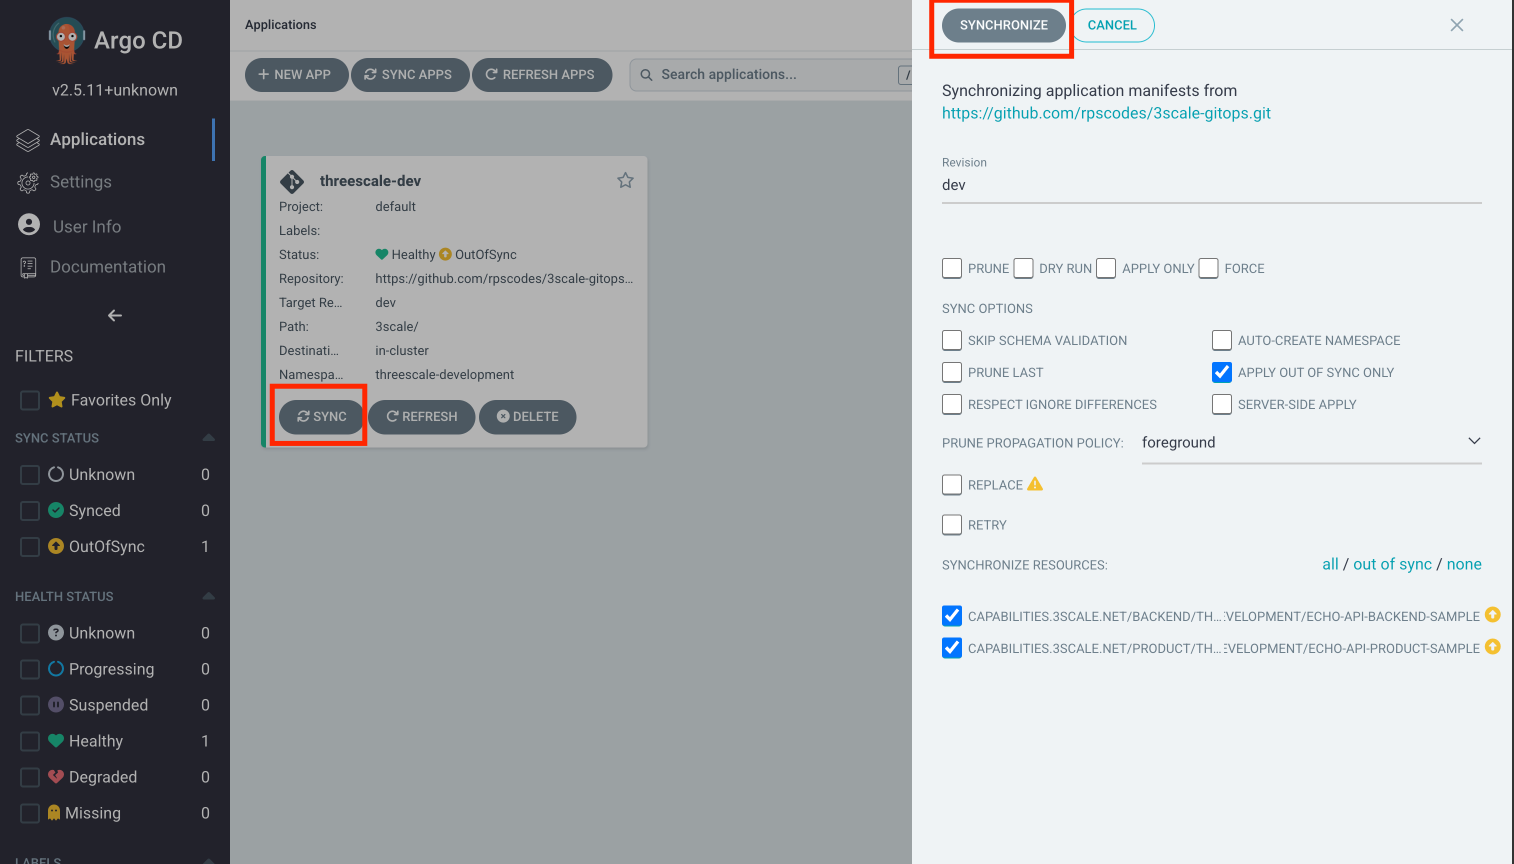Cancel the sync panel
1514x864 pixels.
click(1112, 25)
